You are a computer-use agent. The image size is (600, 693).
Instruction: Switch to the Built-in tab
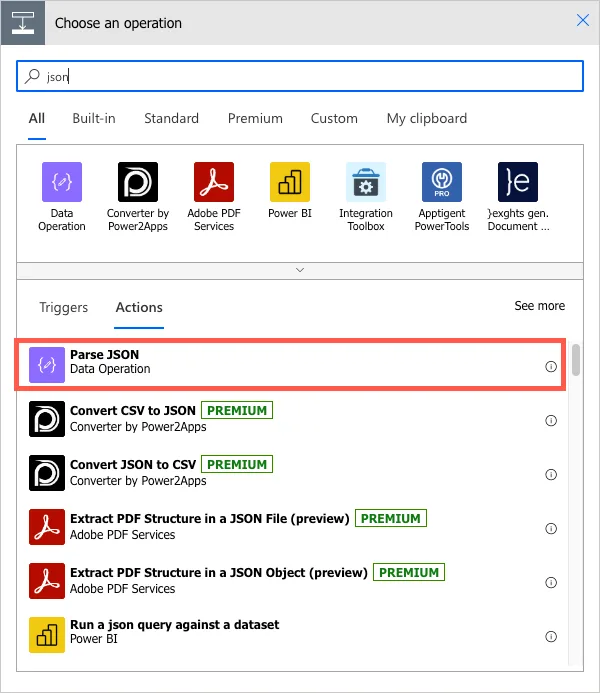coord(94,118)
